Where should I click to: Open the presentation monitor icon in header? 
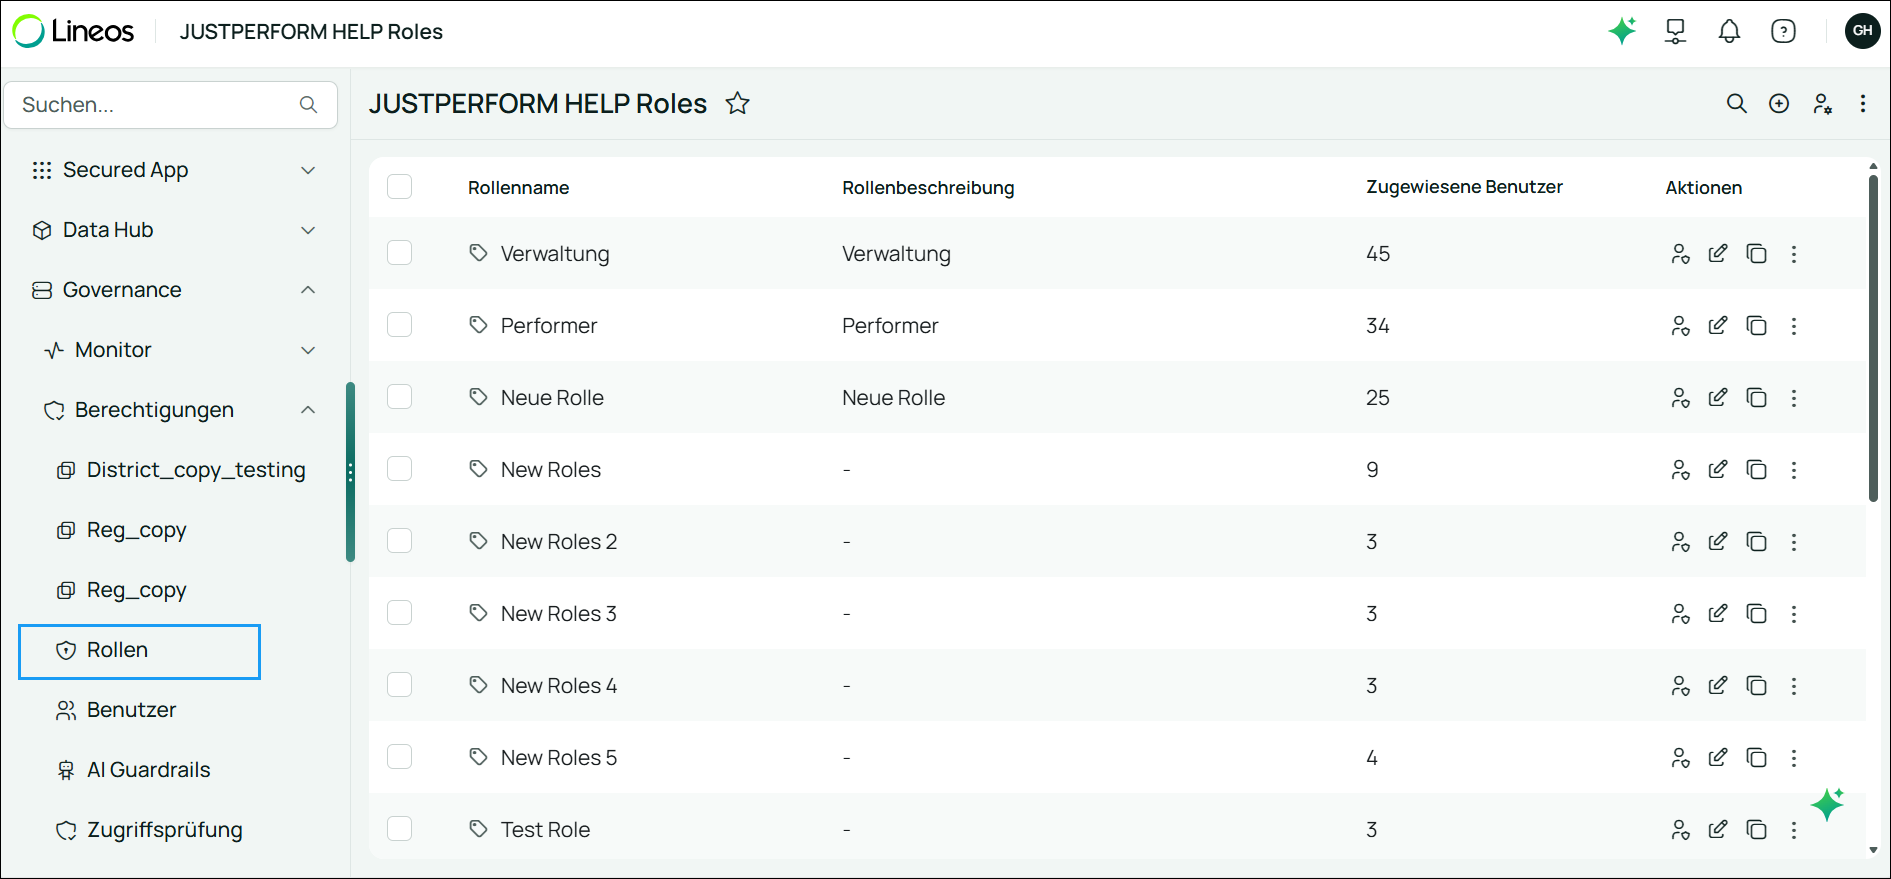(x=1675, y=31)
